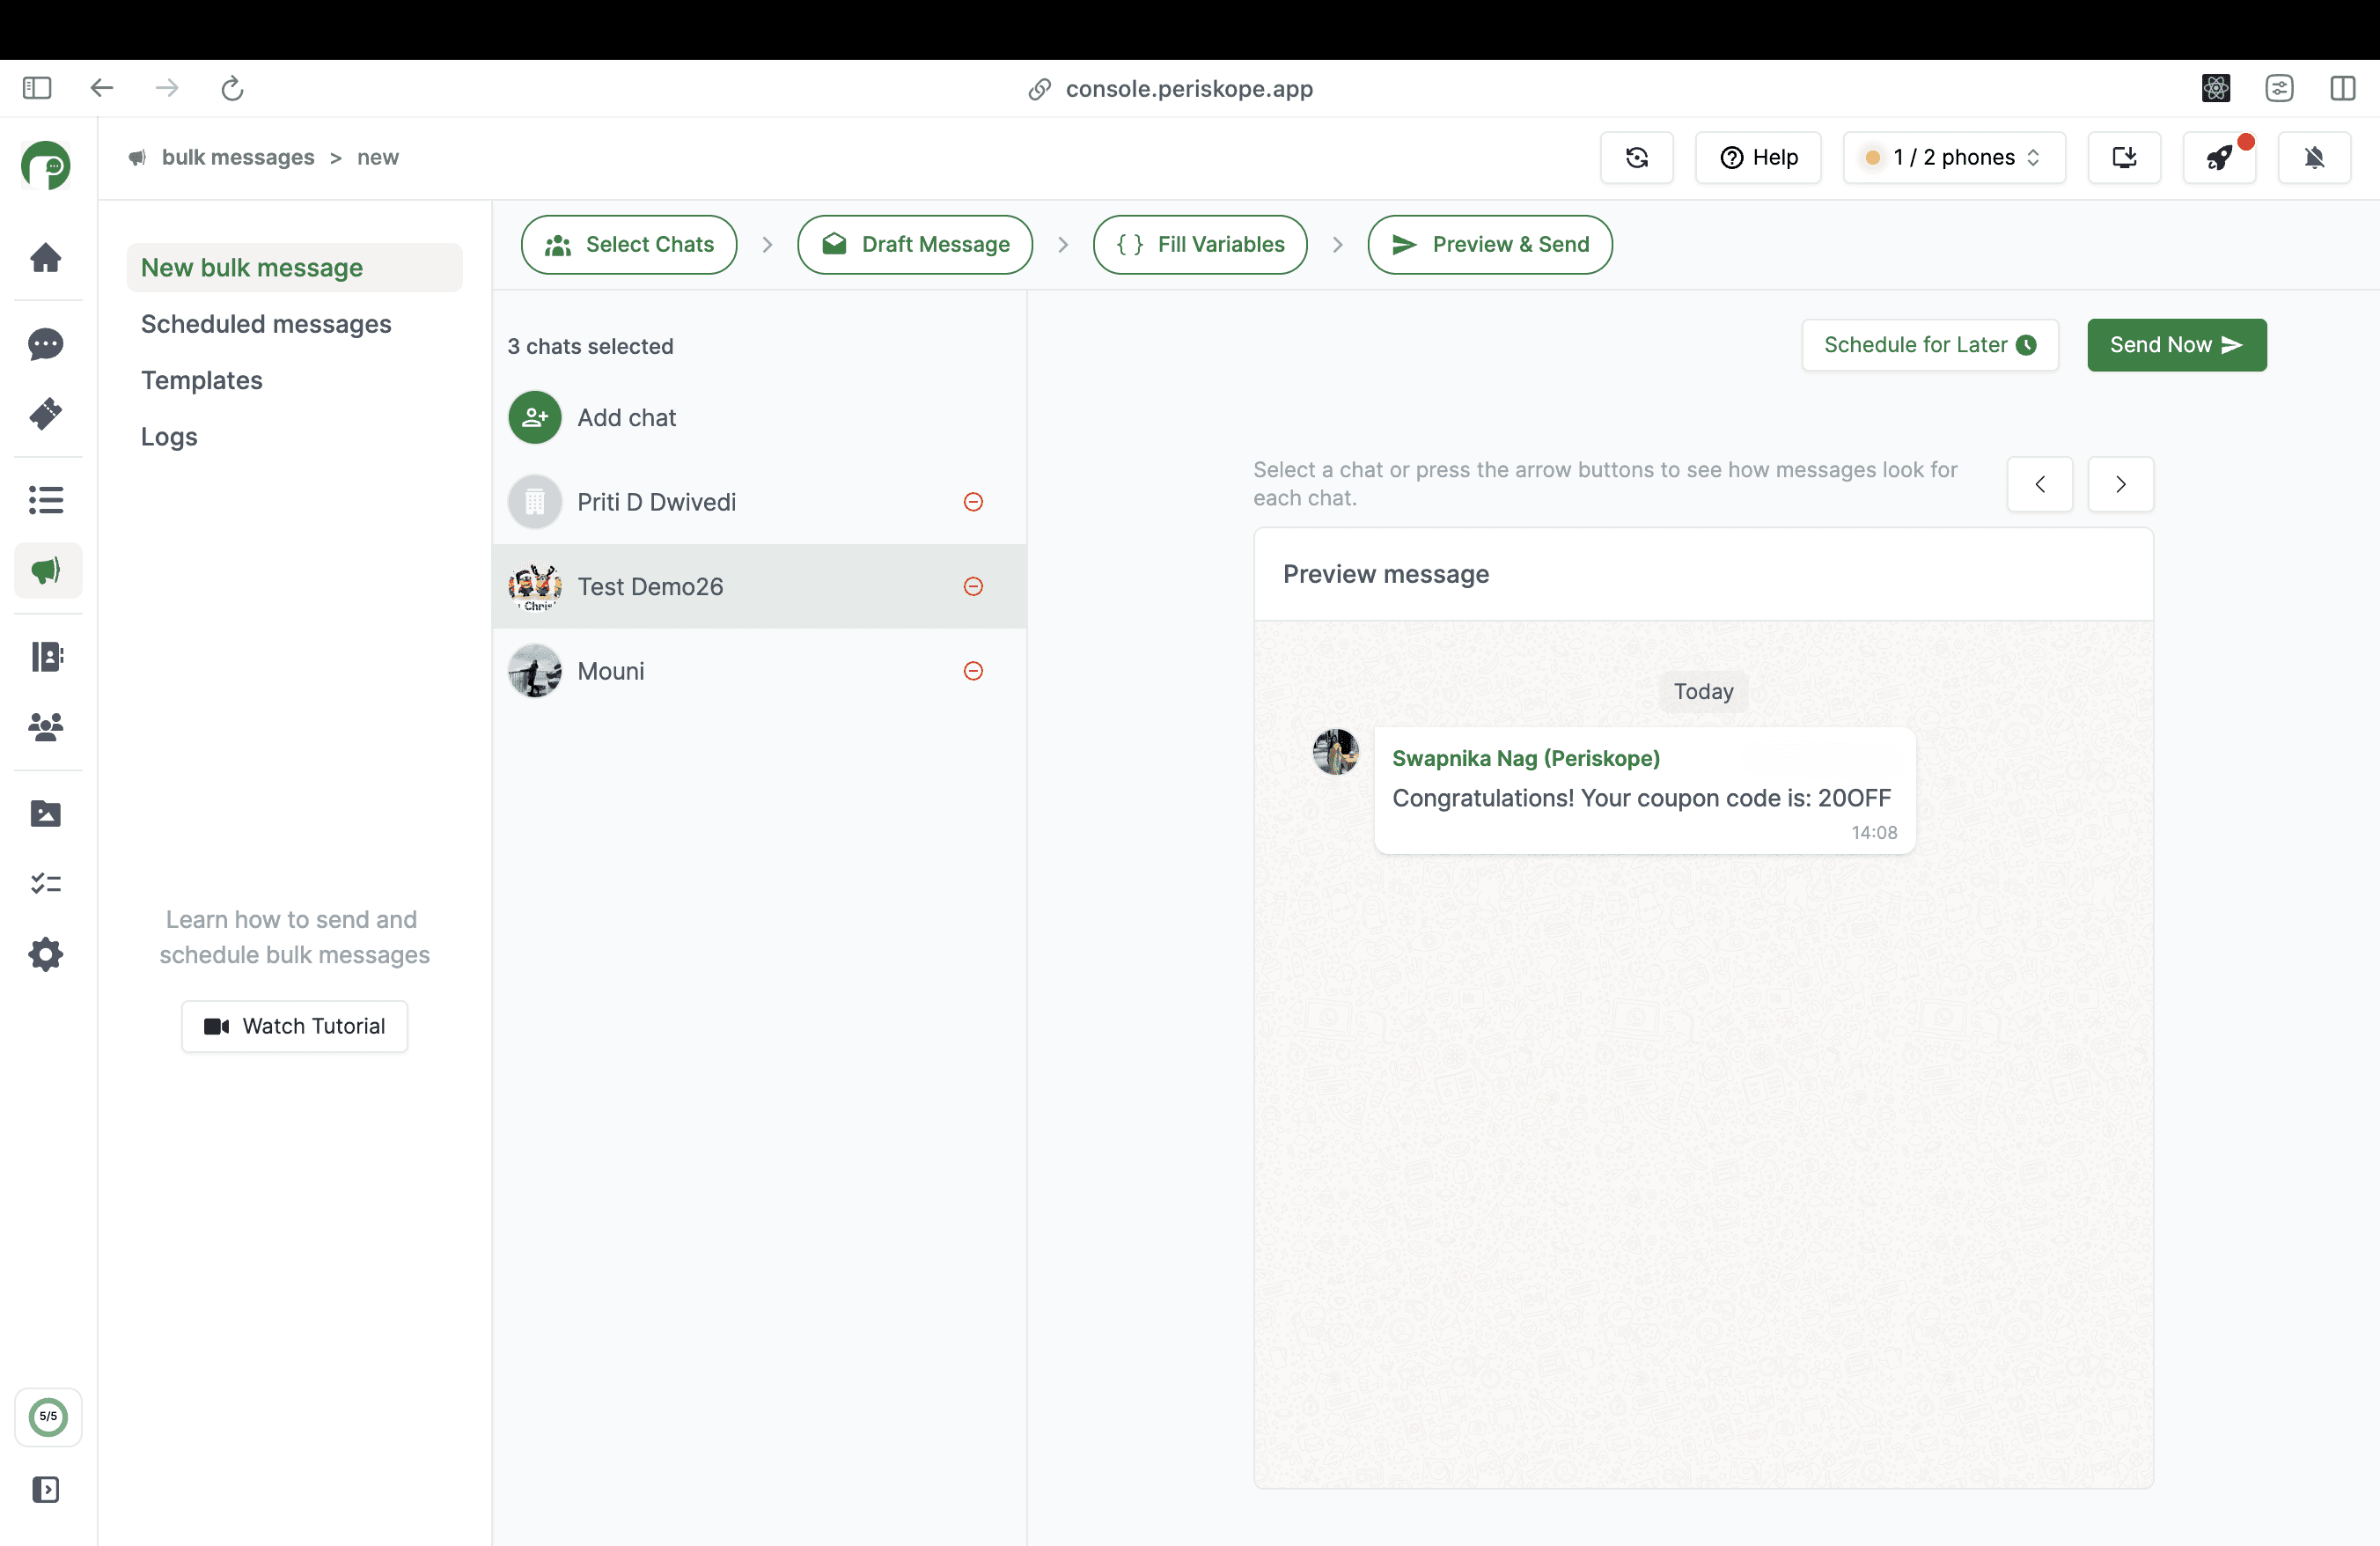This screenshot has height=1546, width=2380.
Task: Open the bulk messages megaphone icon
Action: click(x=46, y=571)
